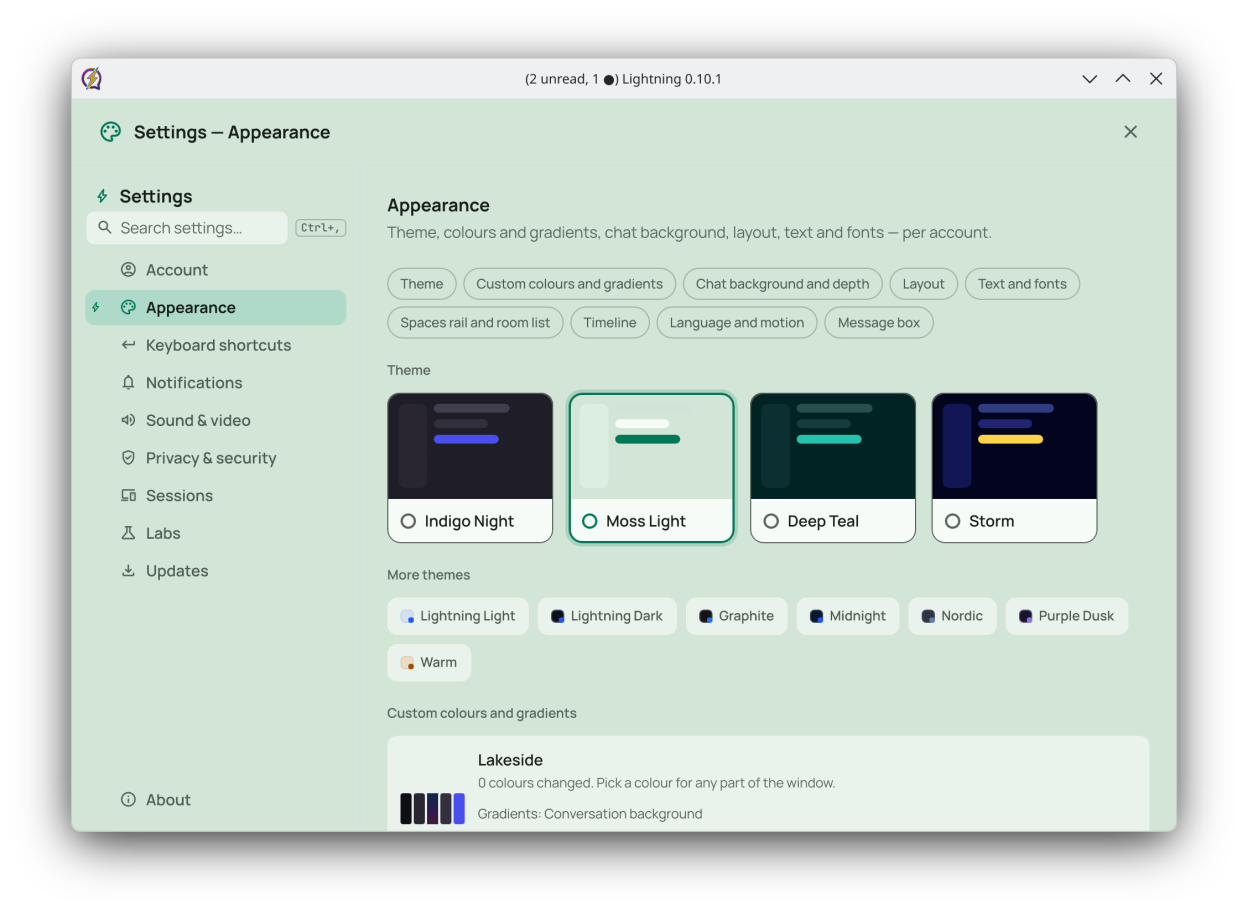Click the Indigo Night theme preview
This screenshot has height=916, width=1248.
470,446
